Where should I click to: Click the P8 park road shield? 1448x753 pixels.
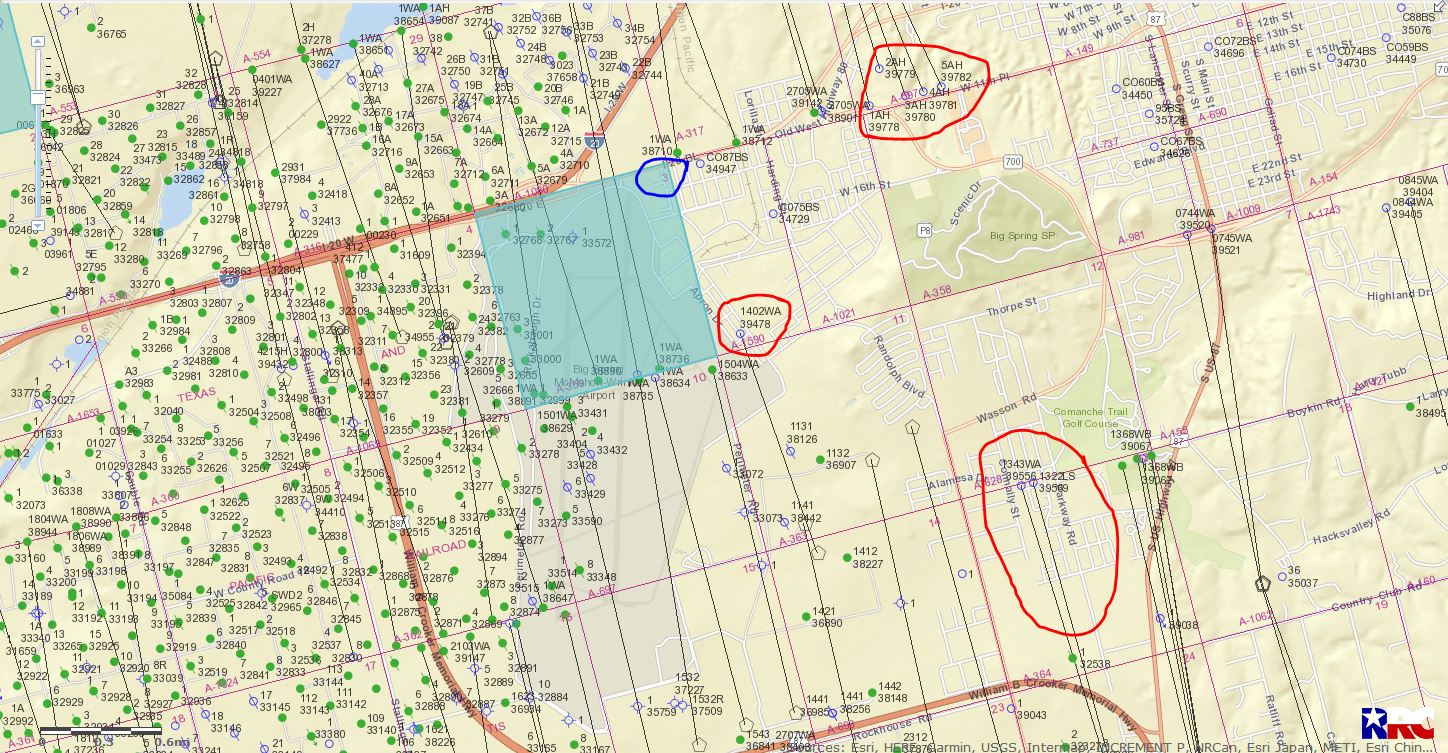pyautogui.click(x=925, y=230)
